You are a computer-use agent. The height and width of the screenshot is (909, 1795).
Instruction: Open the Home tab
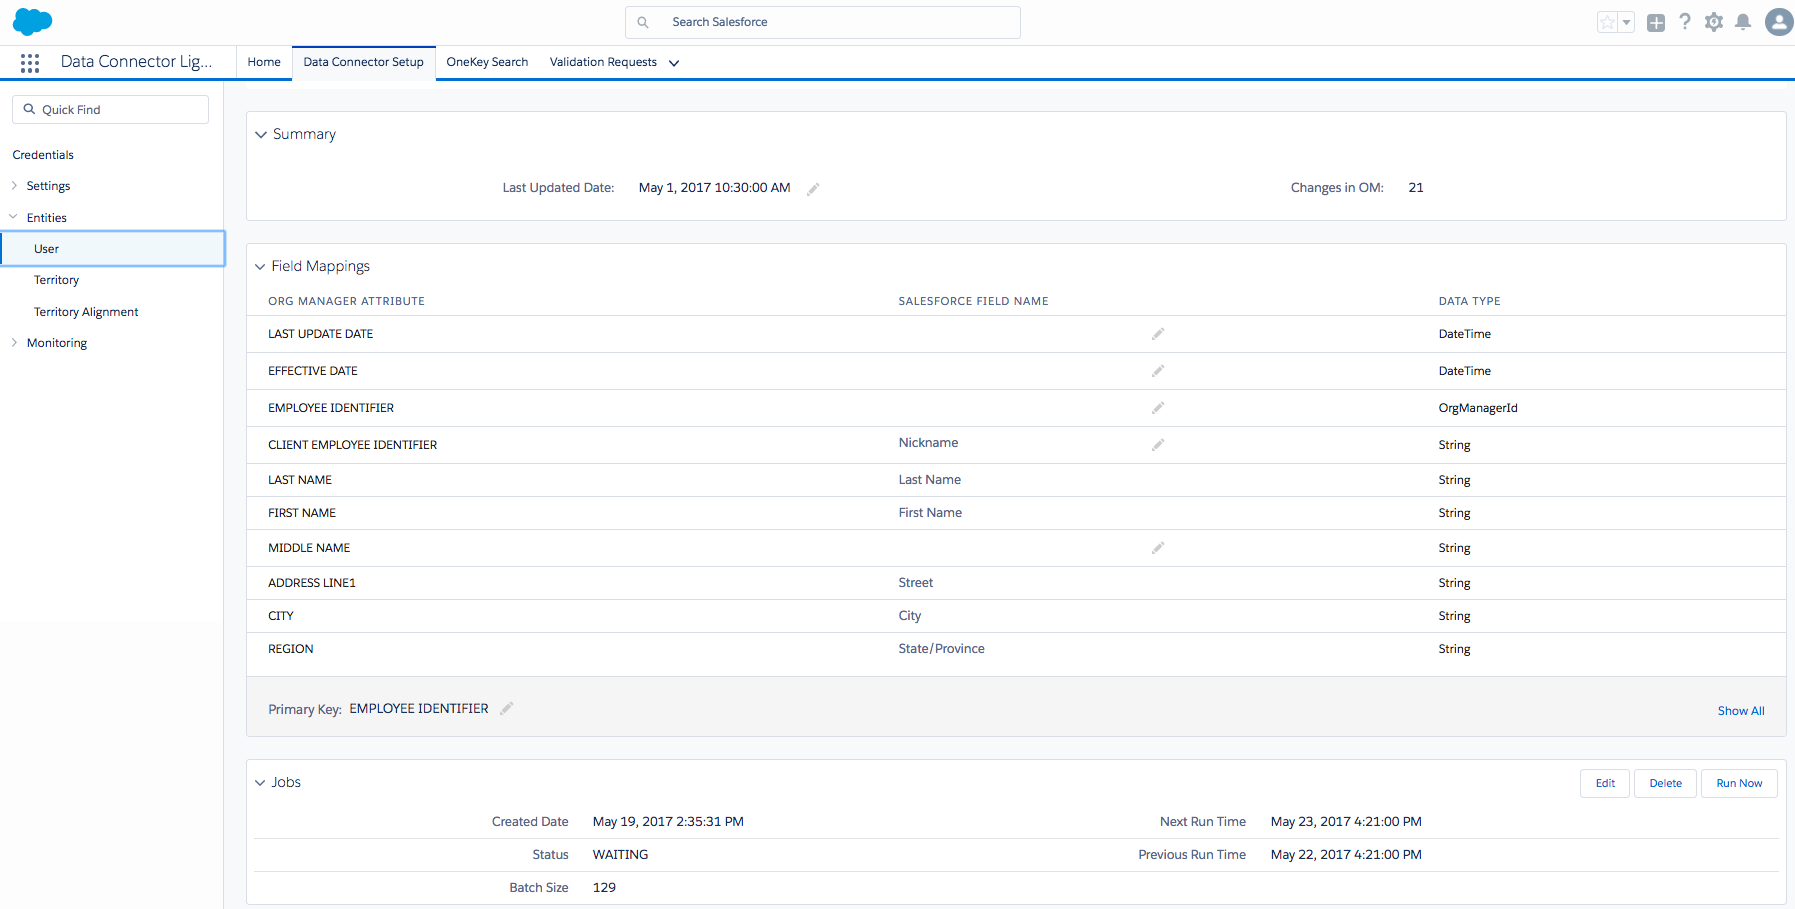click(264, 62)
